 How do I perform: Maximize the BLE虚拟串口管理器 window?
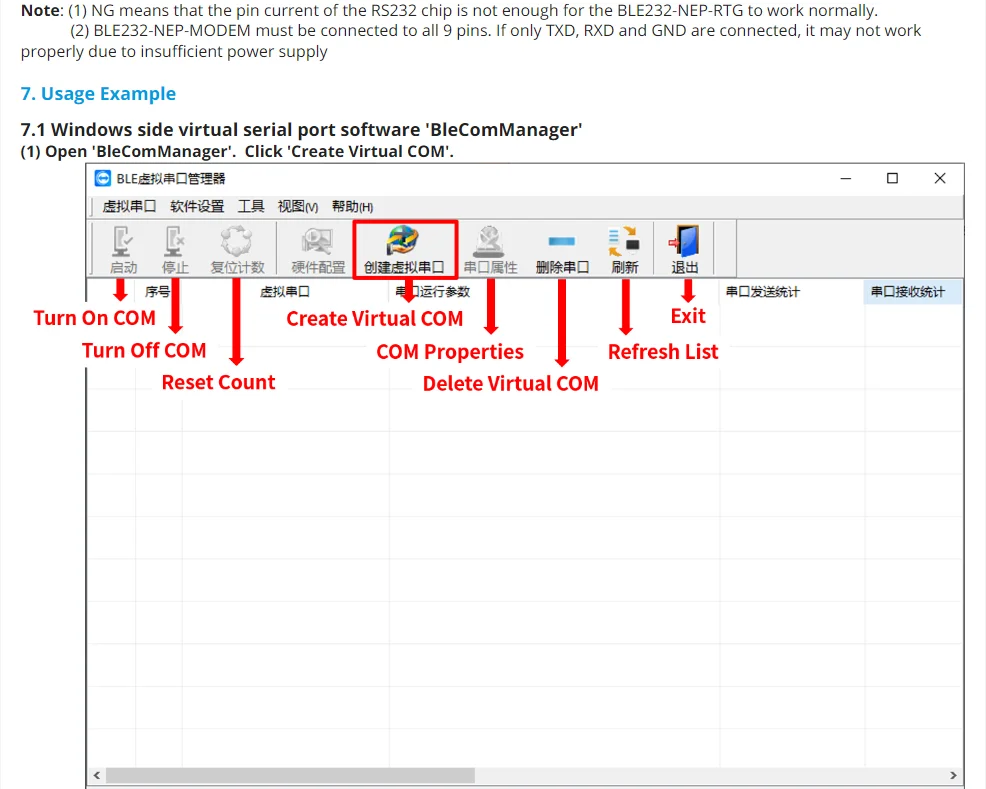[892, 179]
